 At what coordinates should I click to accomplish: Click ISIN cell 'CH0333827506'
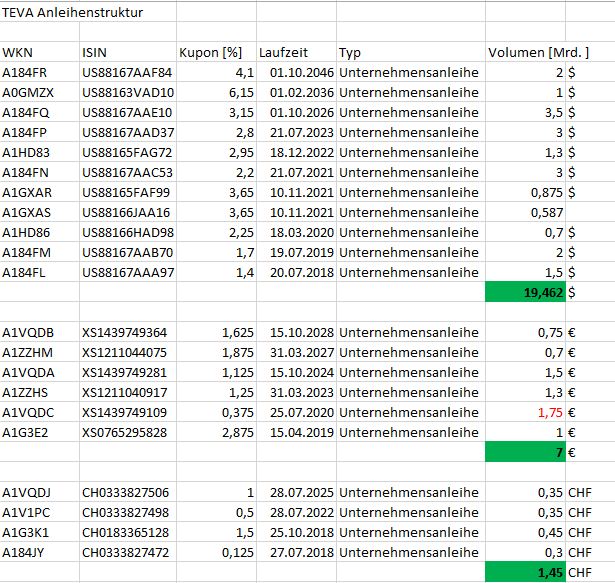point(128,492)
